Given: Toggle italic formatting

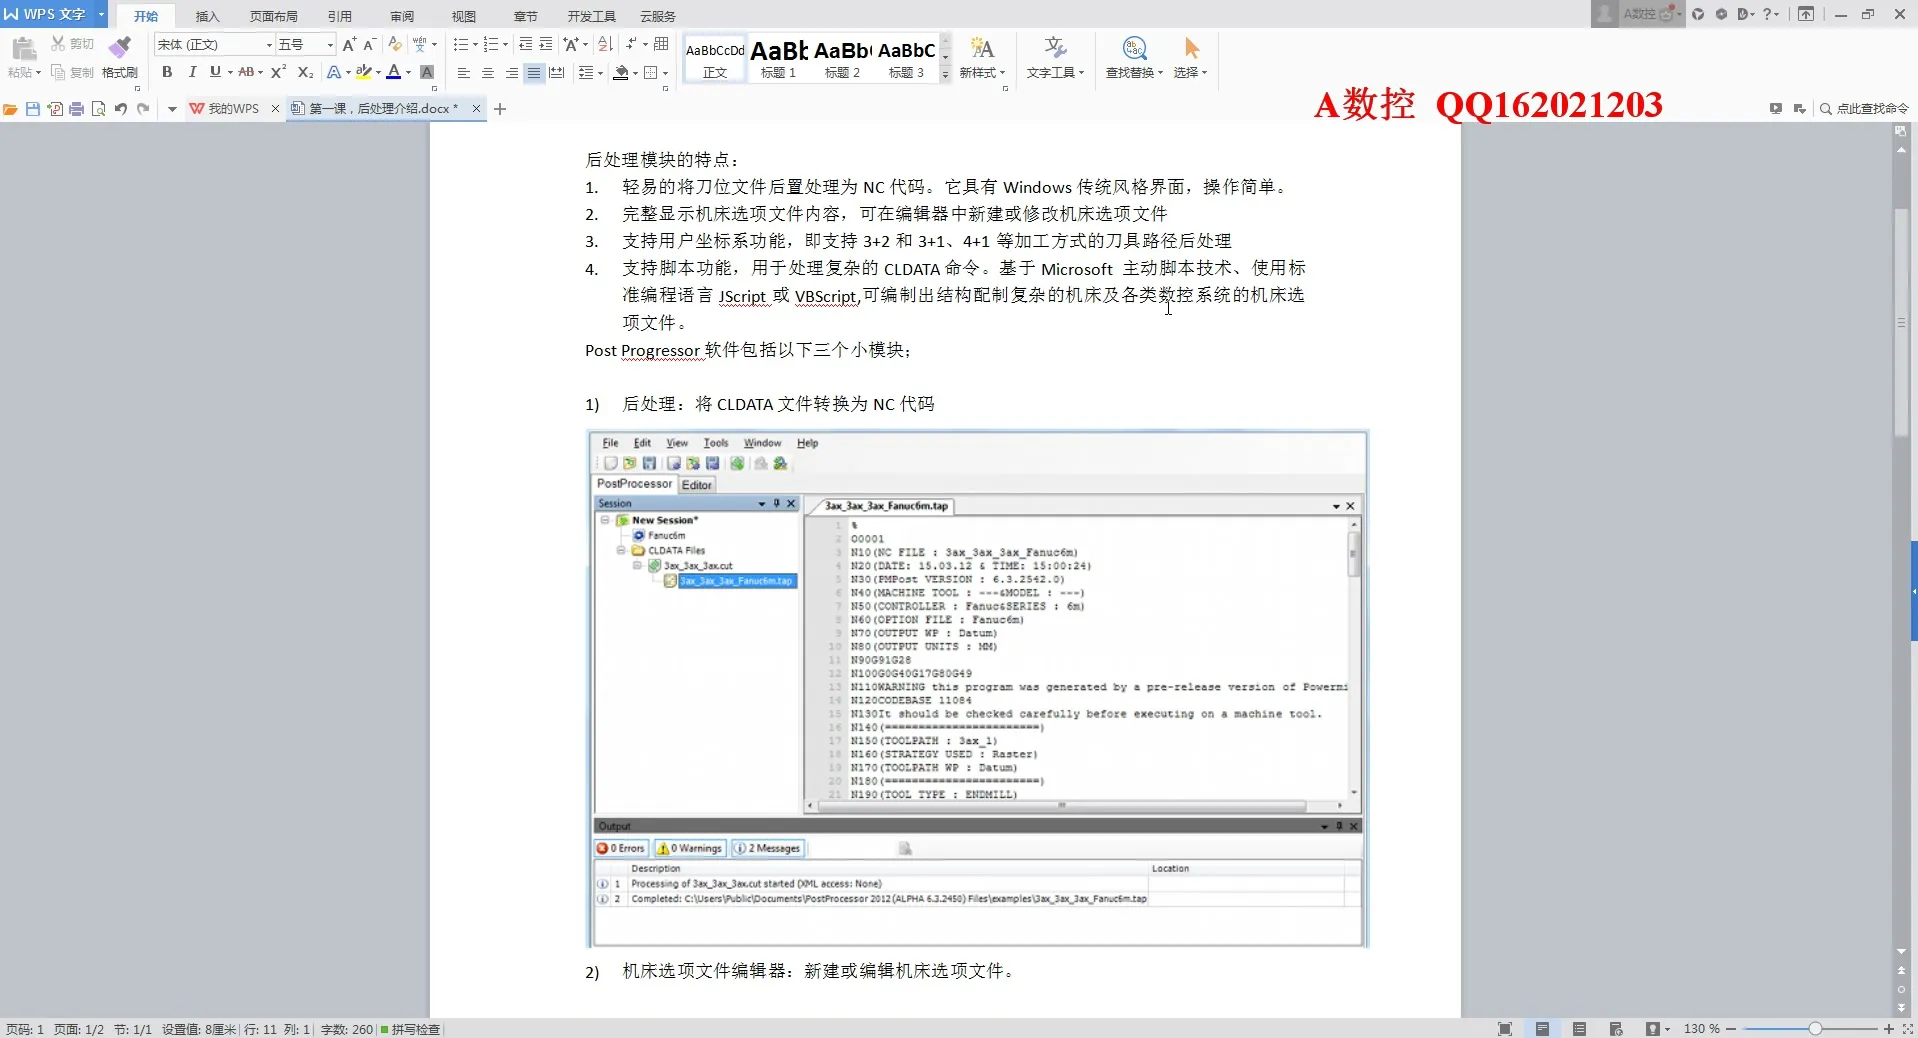Looking at the screenshot, I should [191, 72].
